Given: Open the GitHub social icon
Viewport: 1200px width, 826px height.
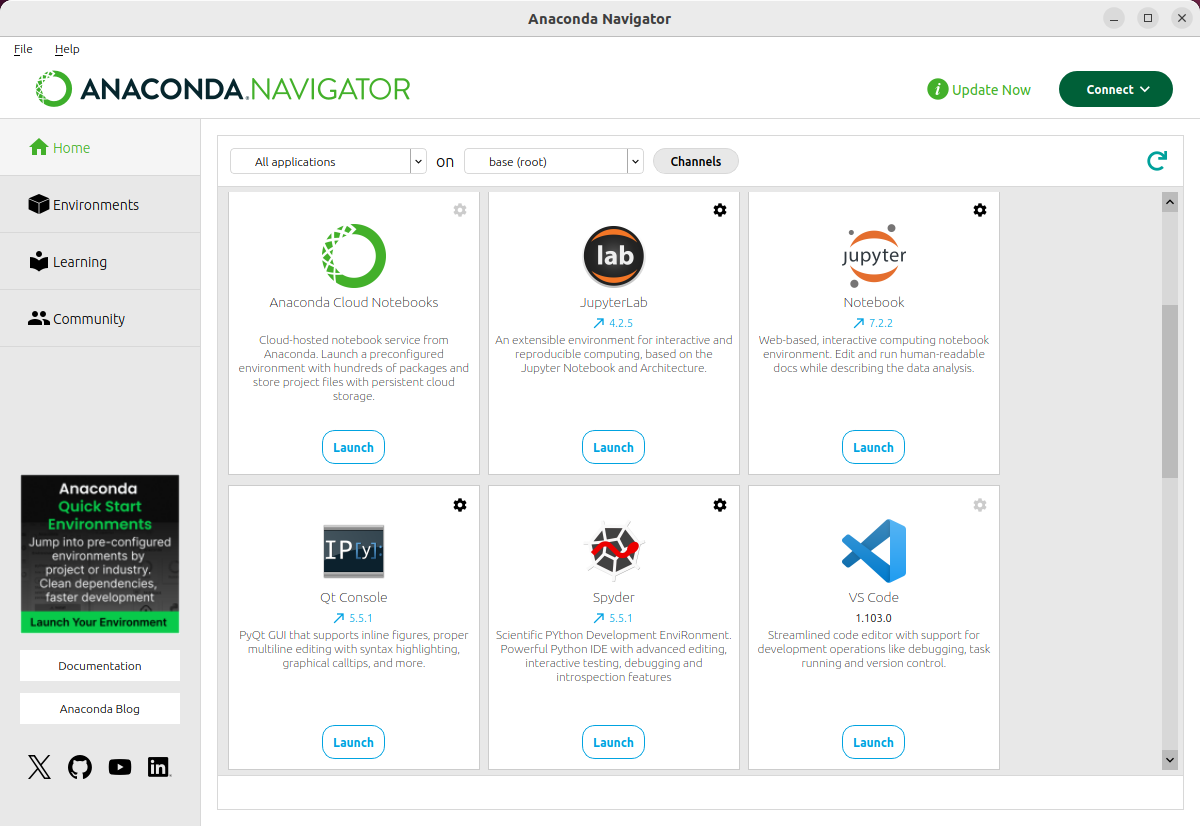Looking at the screenshot, I should pos(79,767).
